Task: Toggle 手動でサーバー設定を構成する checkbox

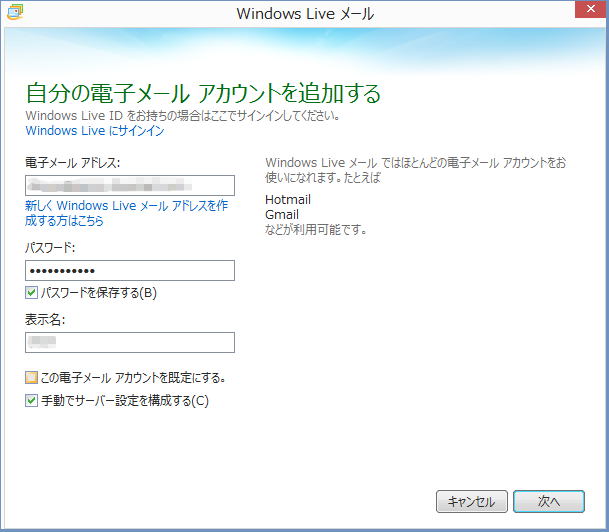Action: (32, 401)
